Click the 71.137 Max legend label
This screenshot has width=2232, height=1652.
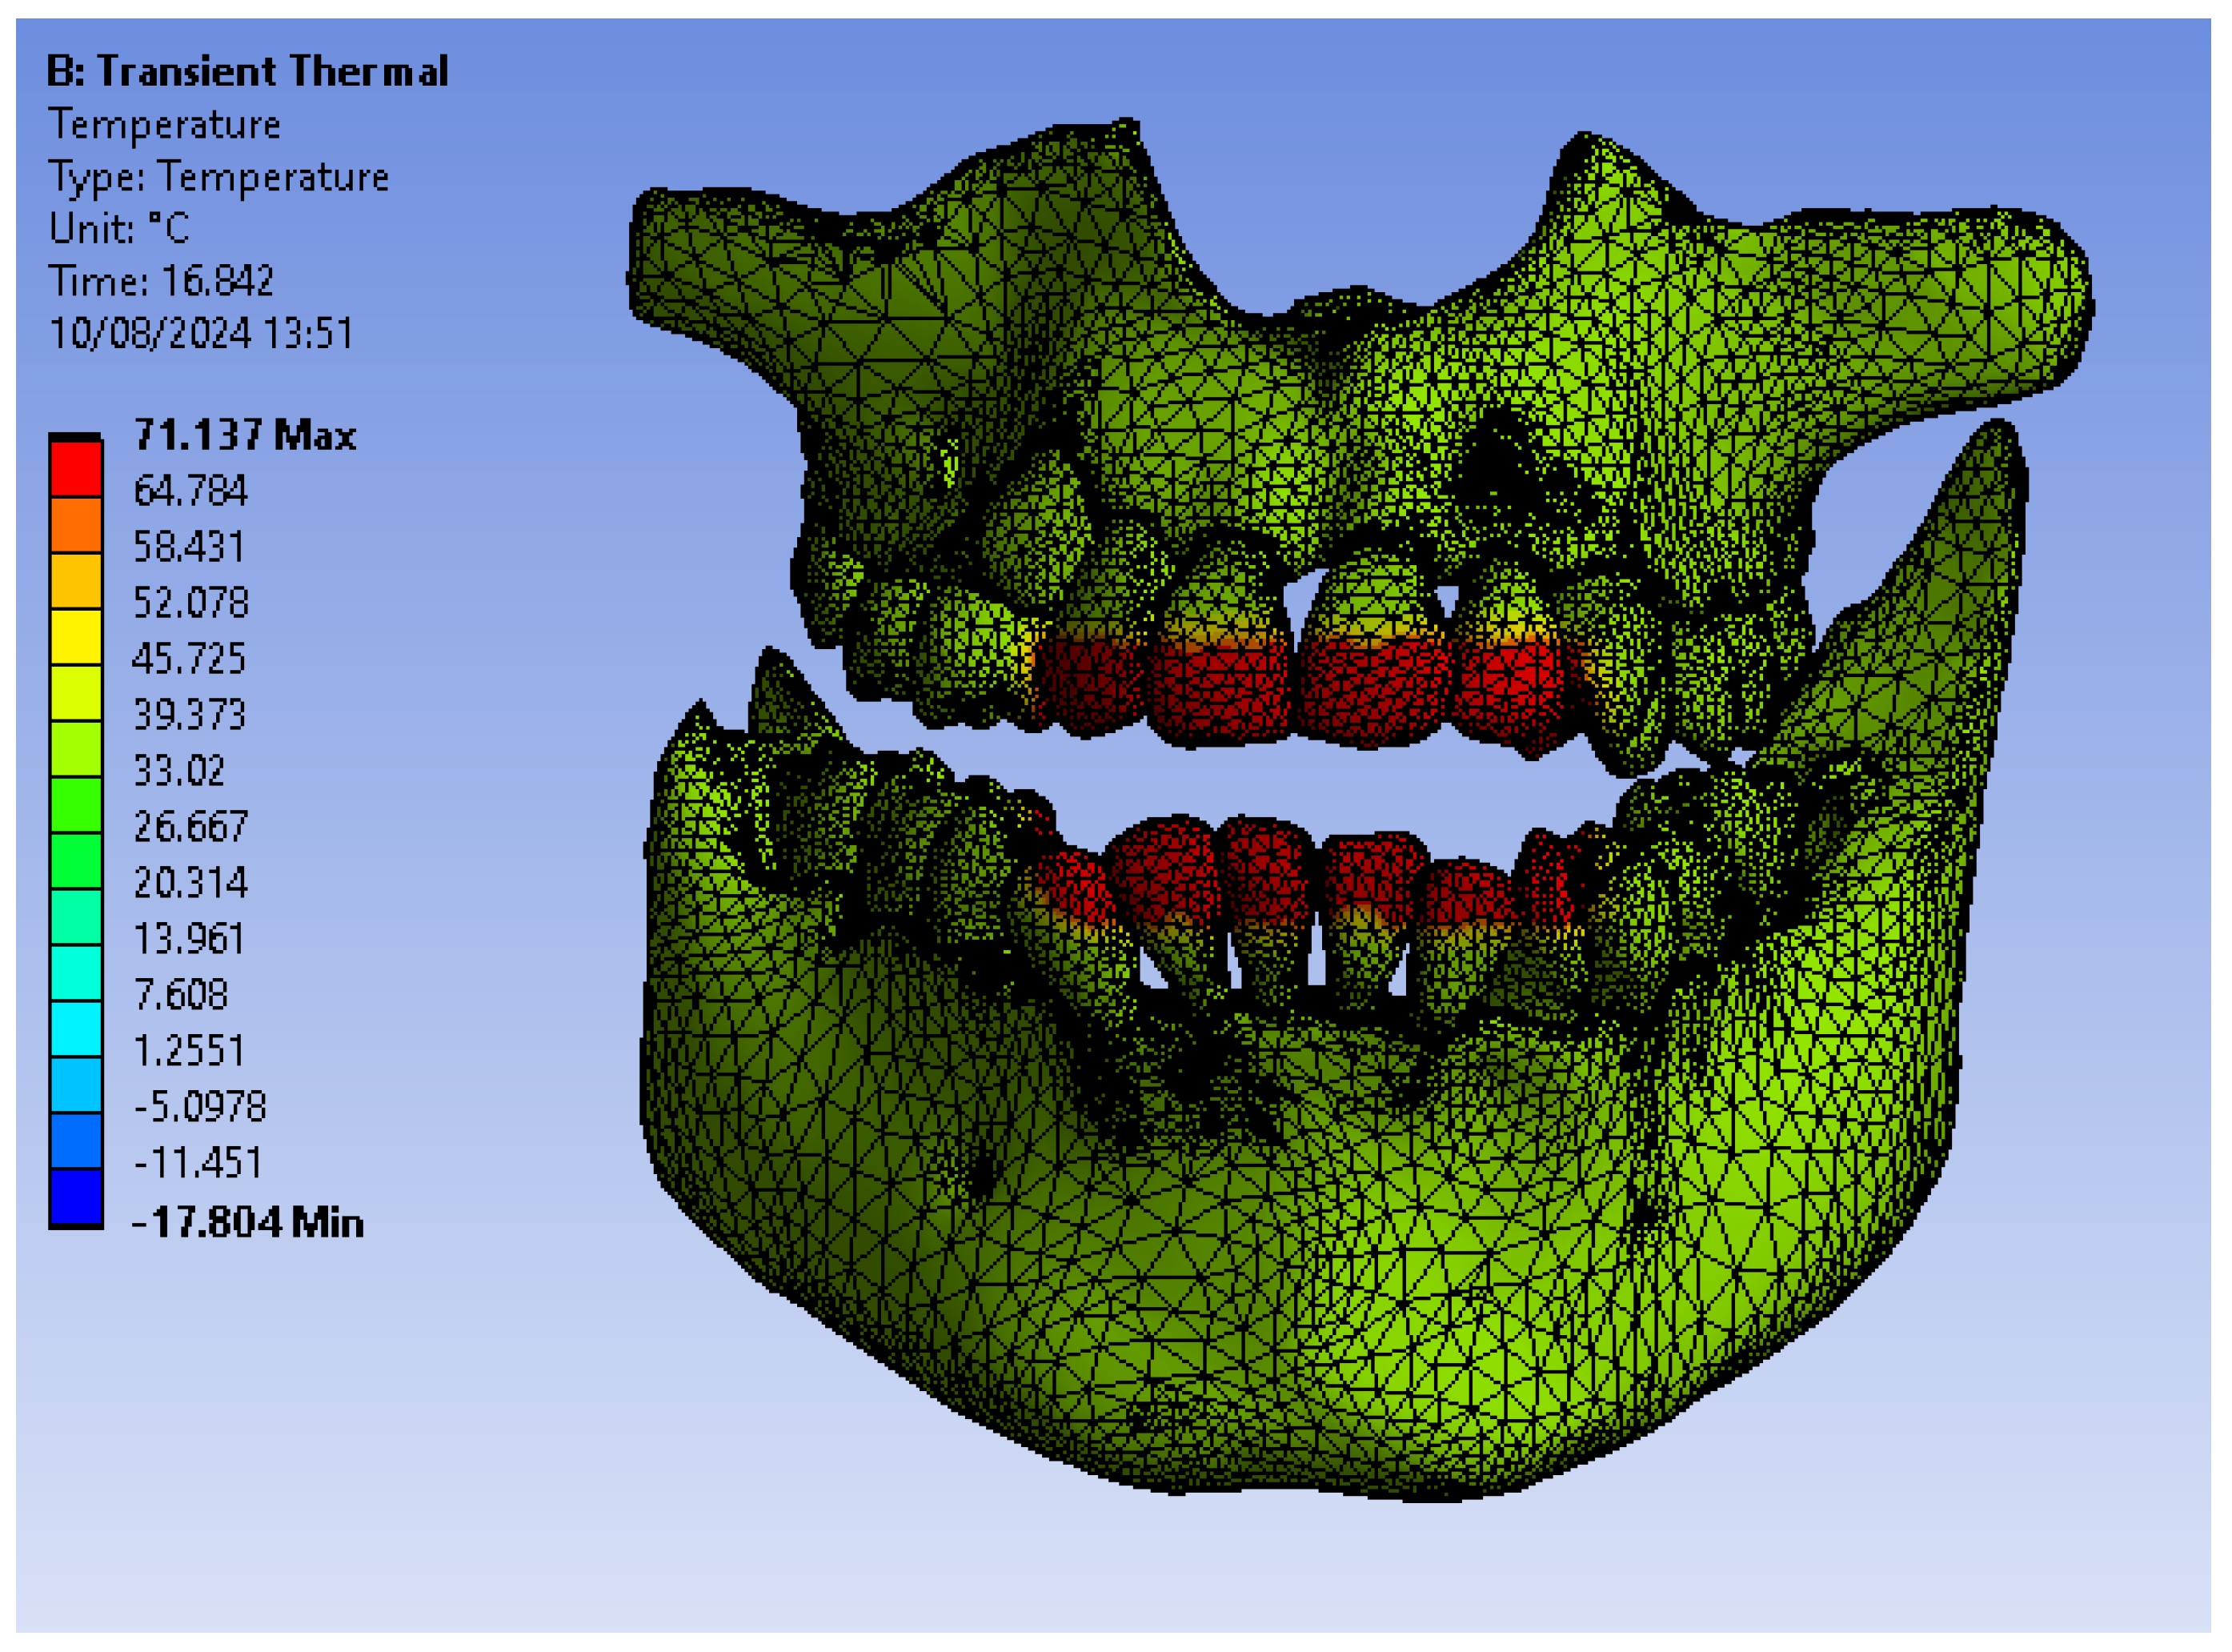[245, 436]
